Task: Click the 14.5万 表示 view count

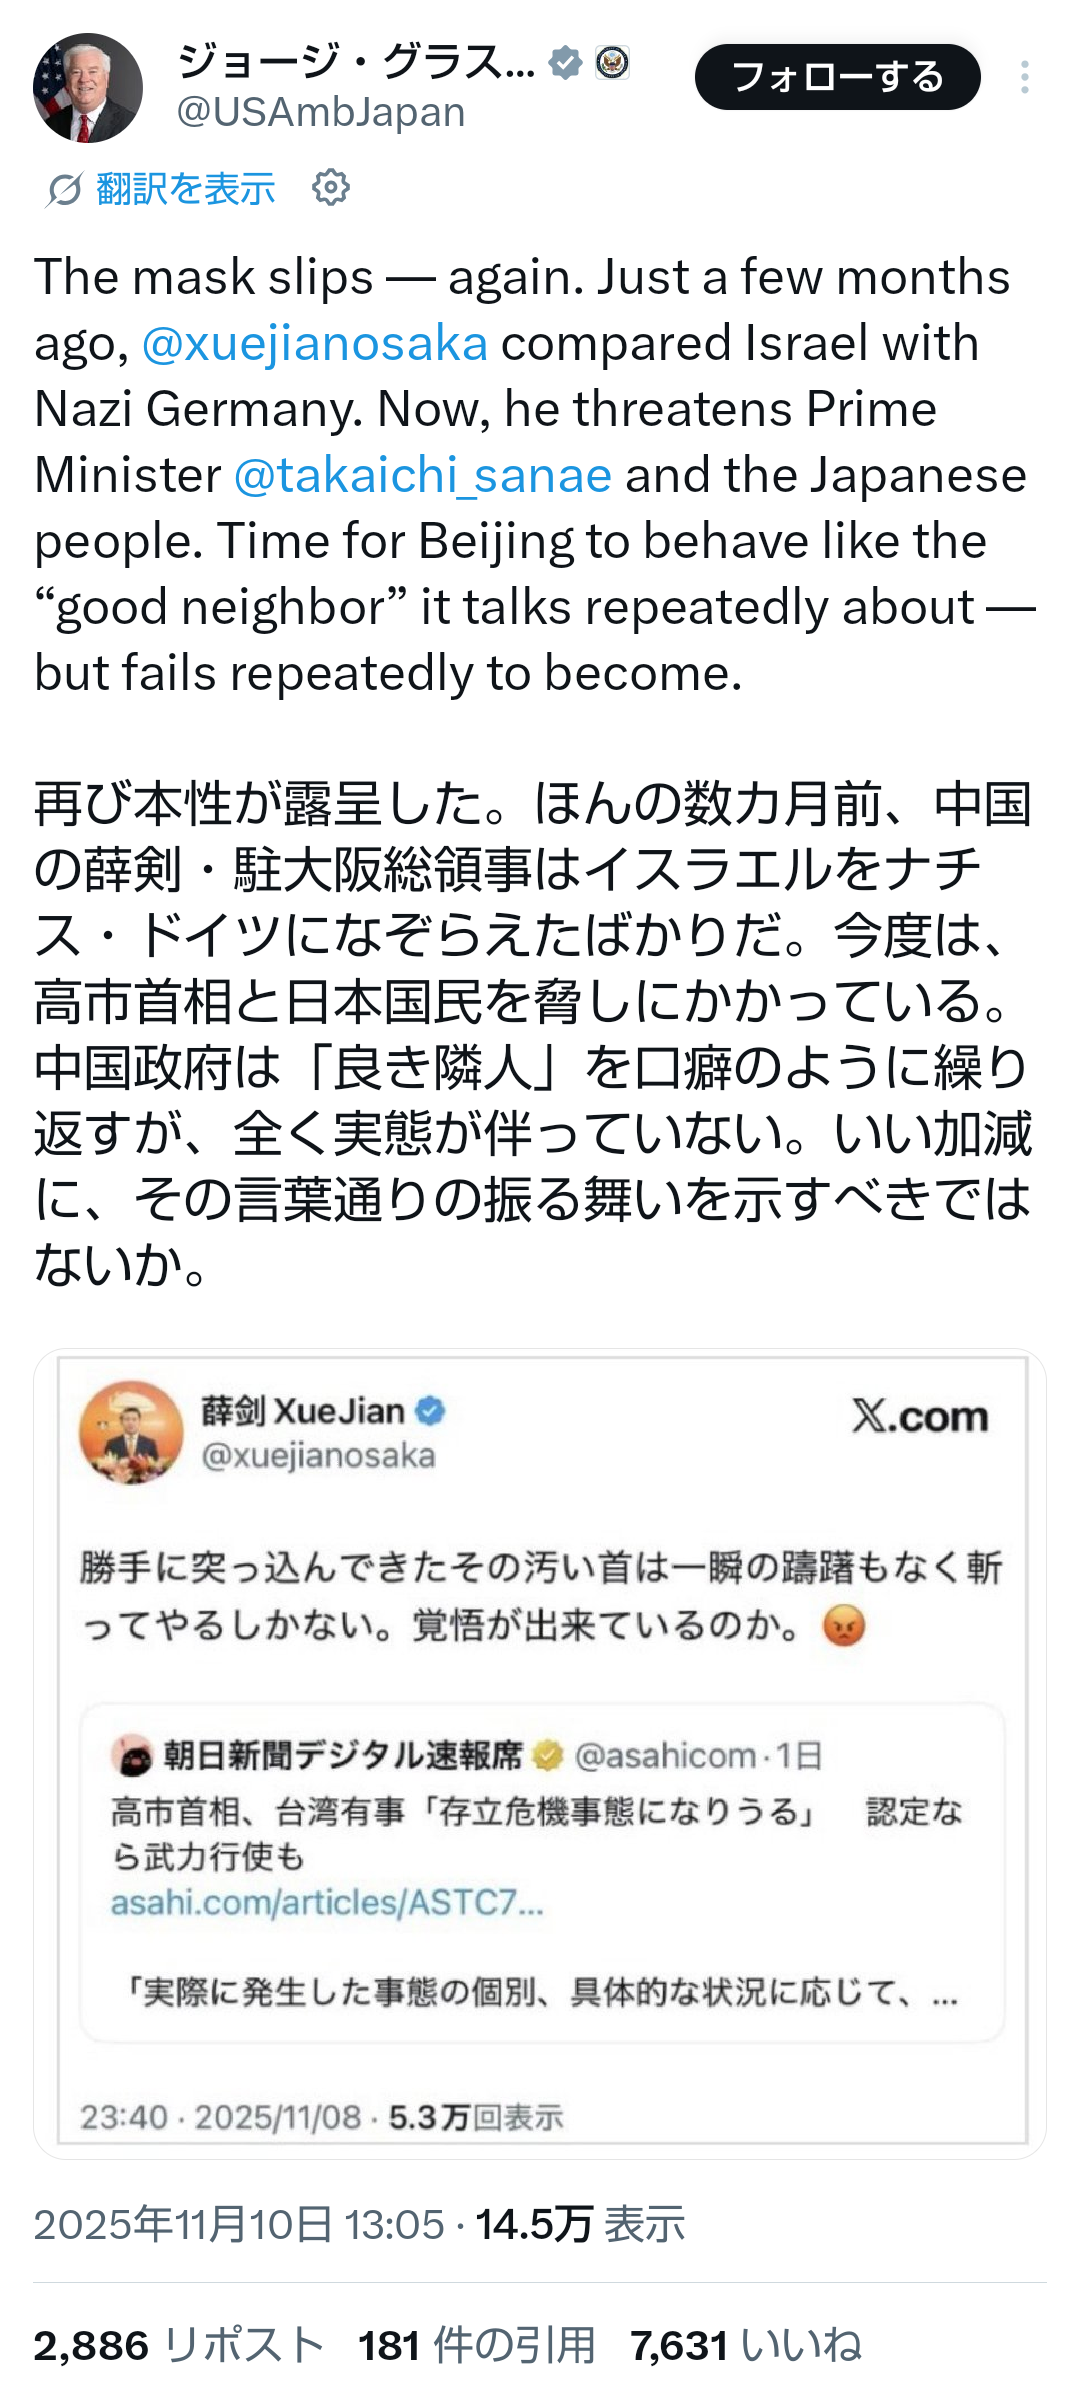Action: pos(580,2225)
